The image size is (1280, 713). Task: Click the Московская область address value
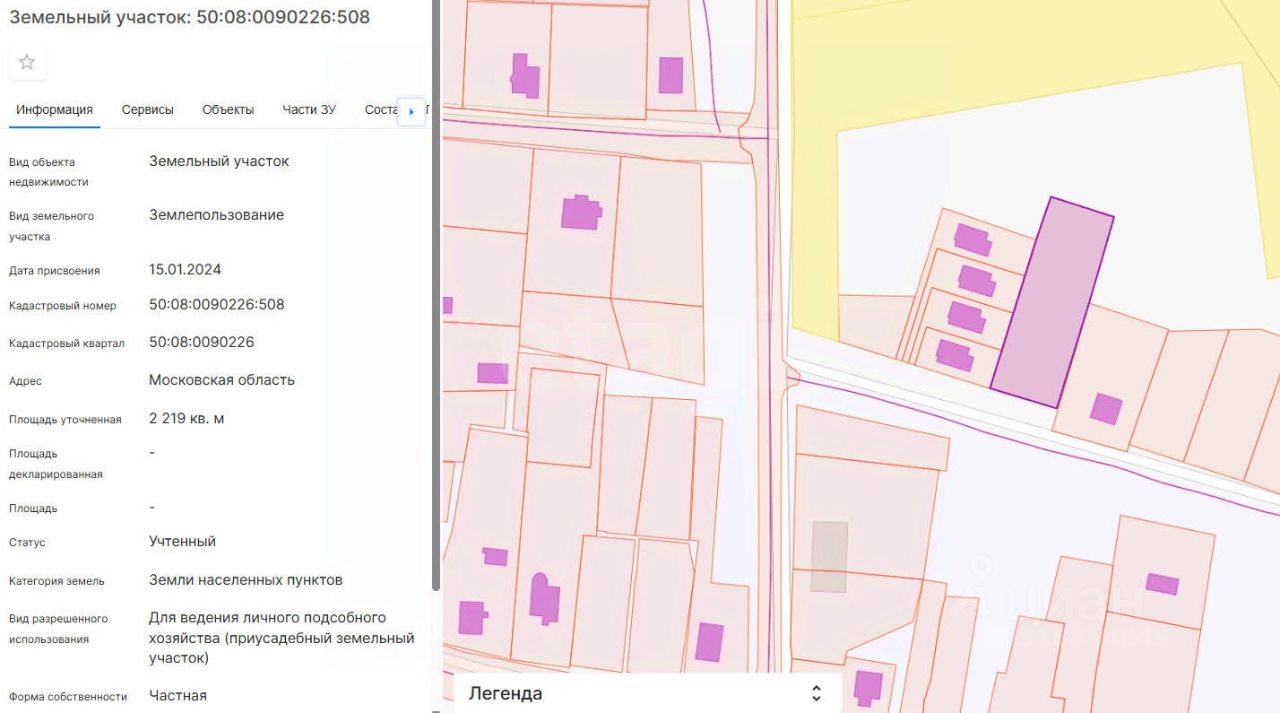[221, 380]
